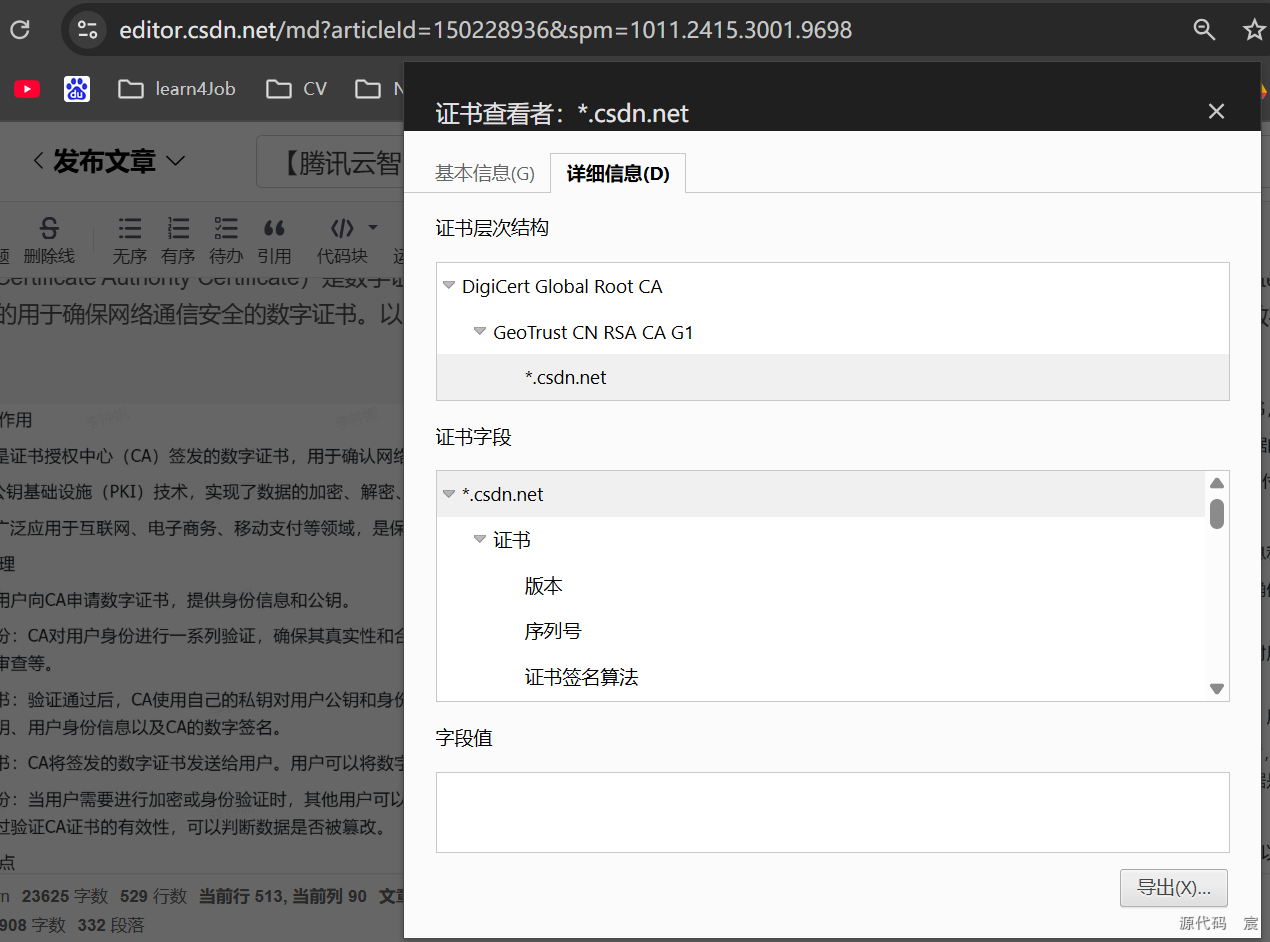
Task: Click the browser address bar URL
Action: point(485,30)
